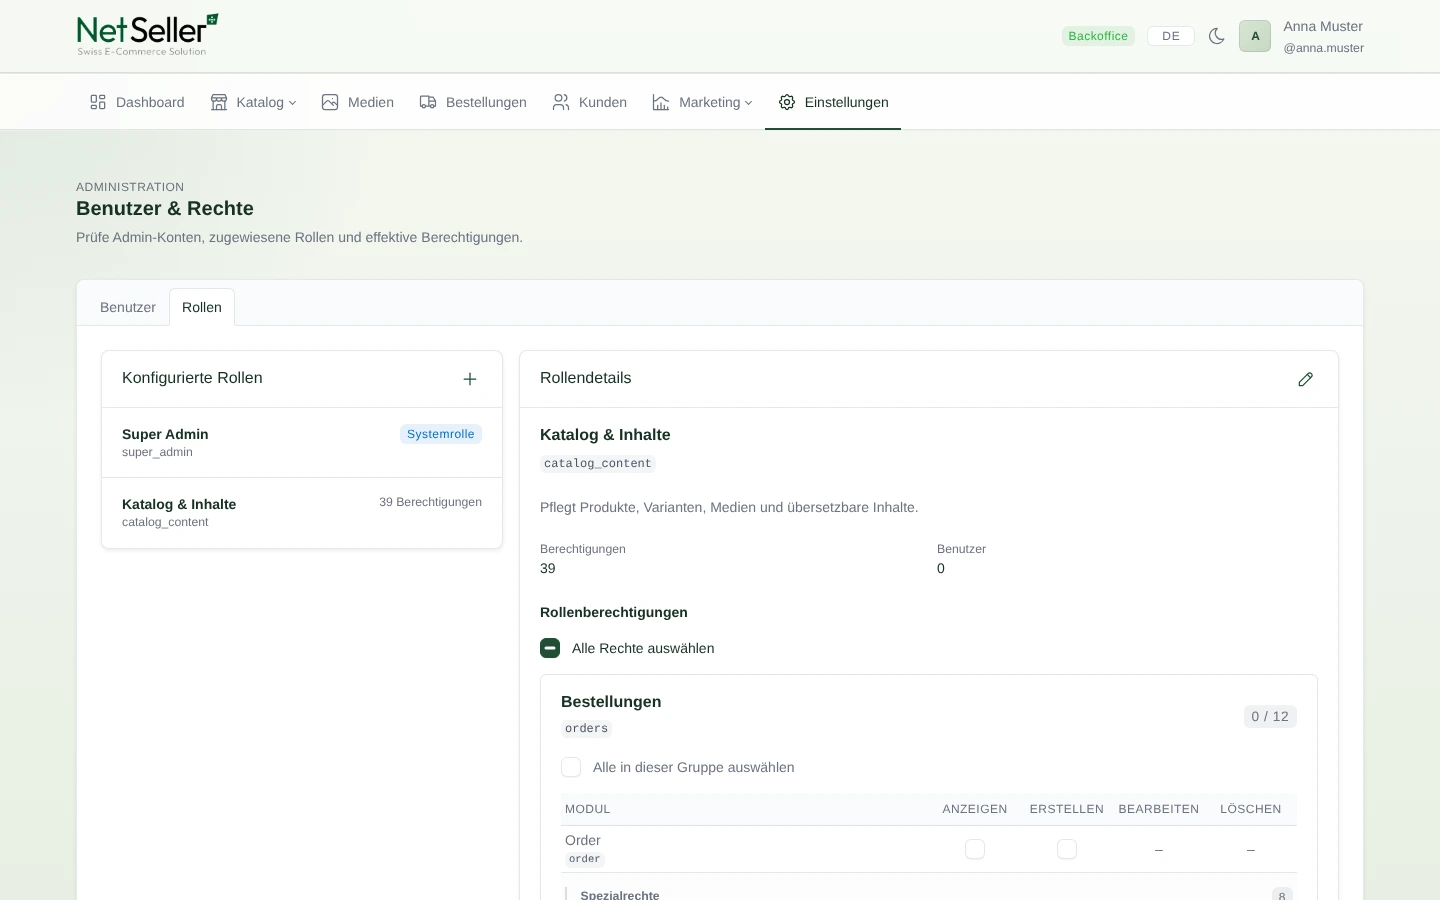Click the super_admin role key

click(157, 452)
